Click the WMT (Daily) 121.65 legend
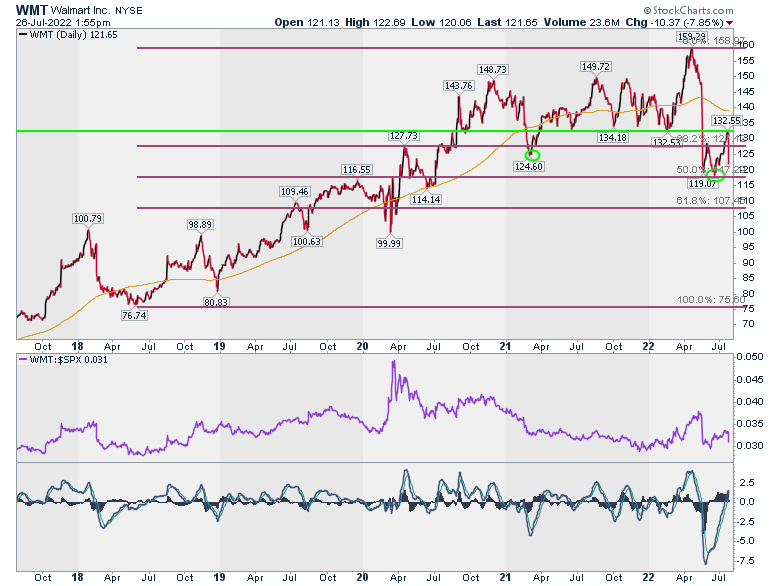The height and width of the screenshot is (586, 780). pyautogui.click(x=68, y=35)
